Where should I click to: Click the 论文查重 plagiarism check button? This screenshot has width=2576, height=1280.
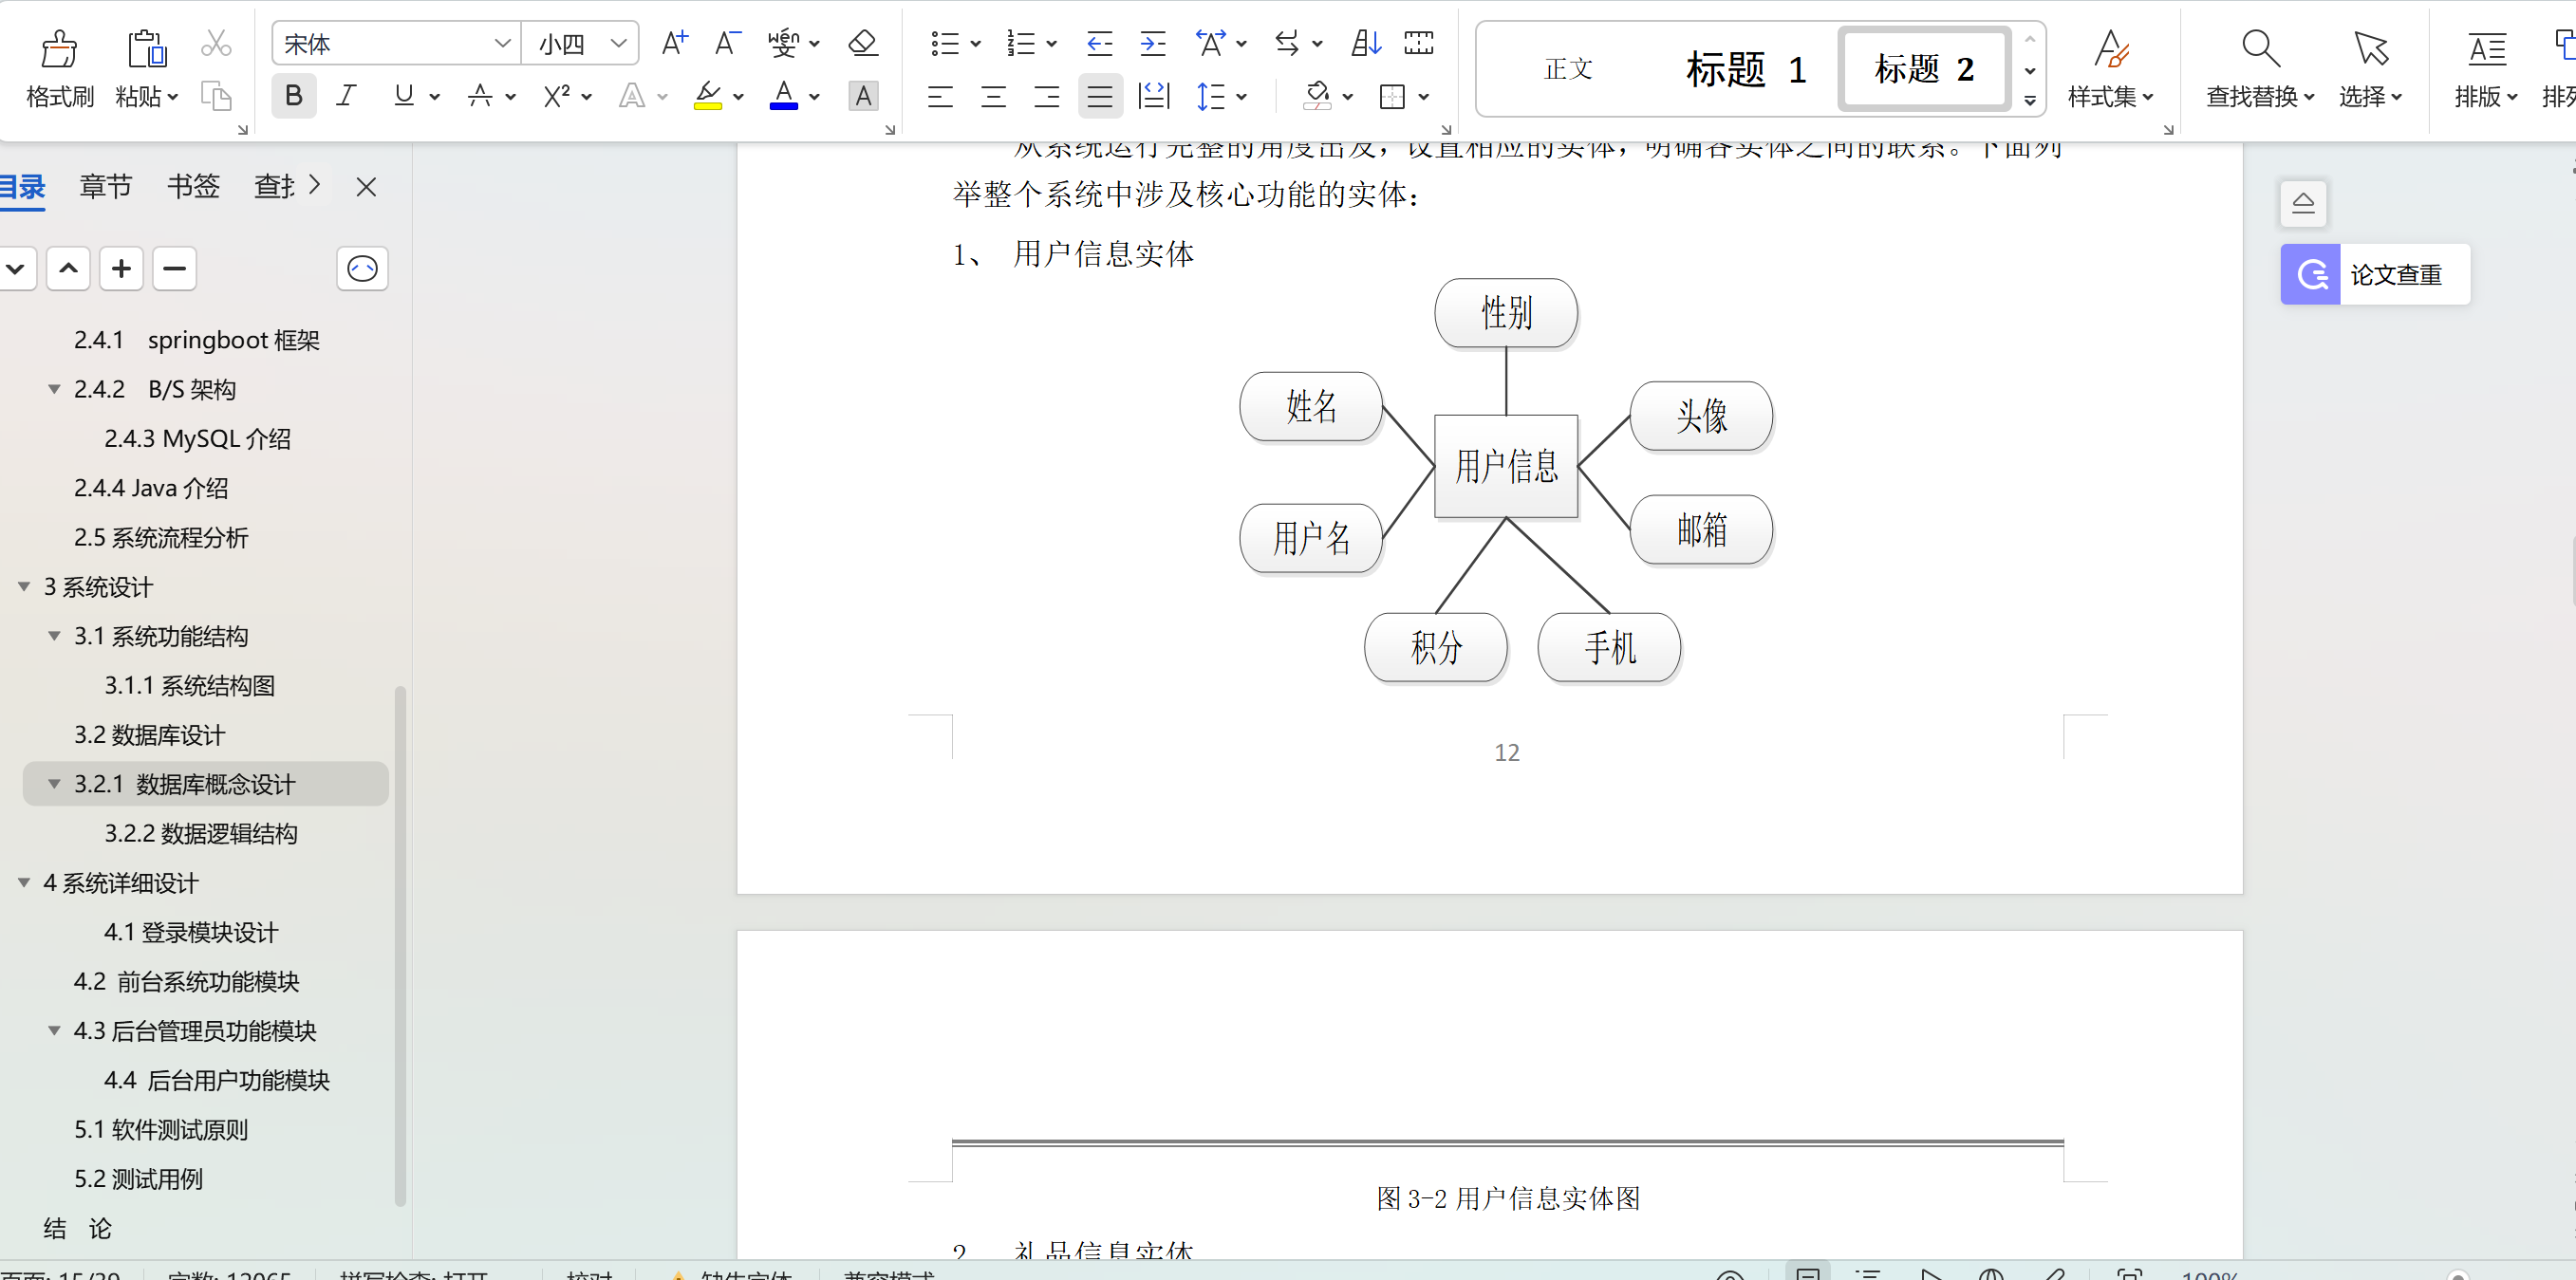coord(2374,273)
